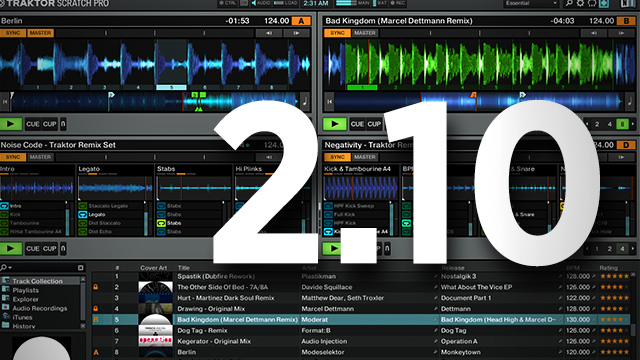Click the Deck B skip-to-start icon
The image size is (640, 360).
click(x=329, y=102)
